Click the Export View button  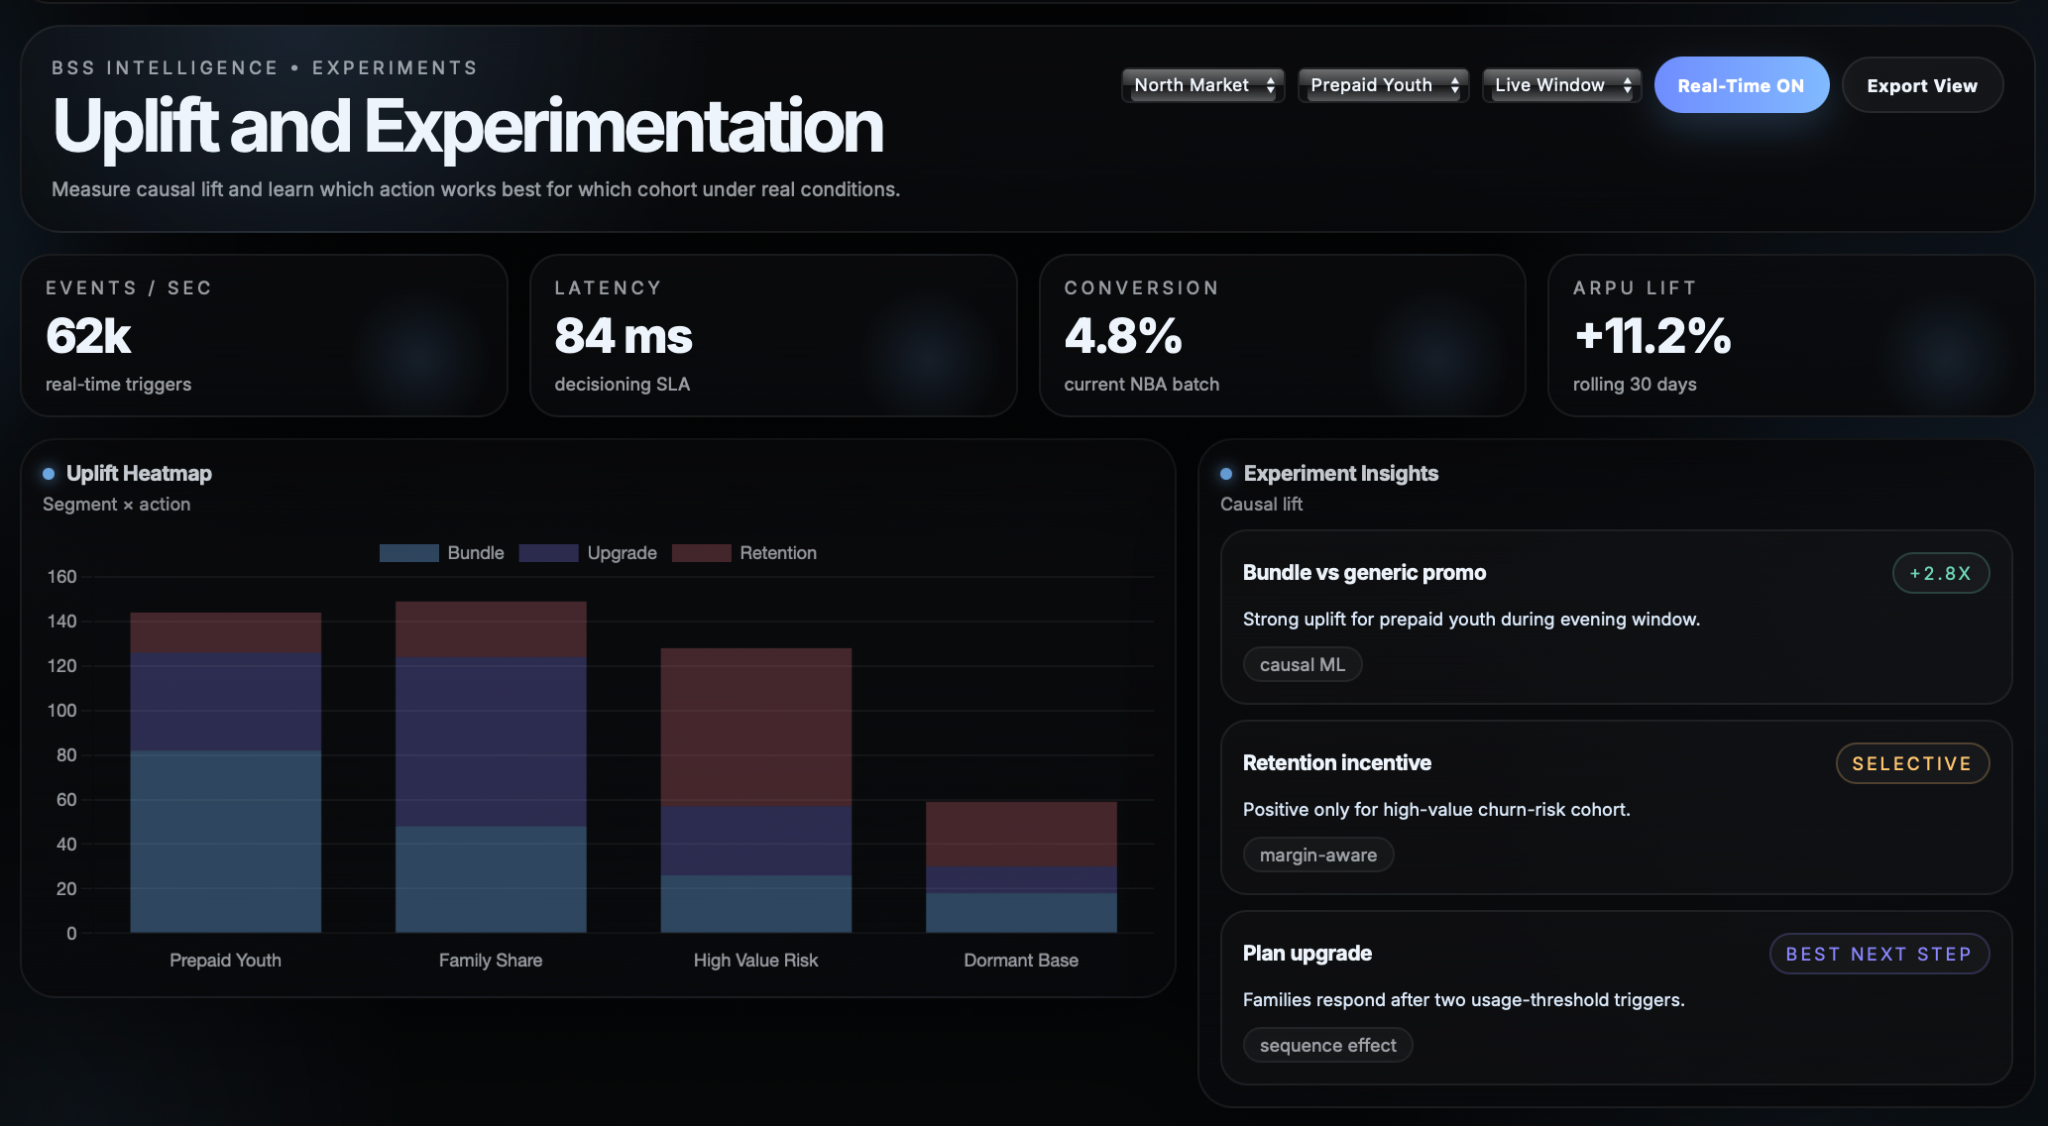tap(1921, 86)
